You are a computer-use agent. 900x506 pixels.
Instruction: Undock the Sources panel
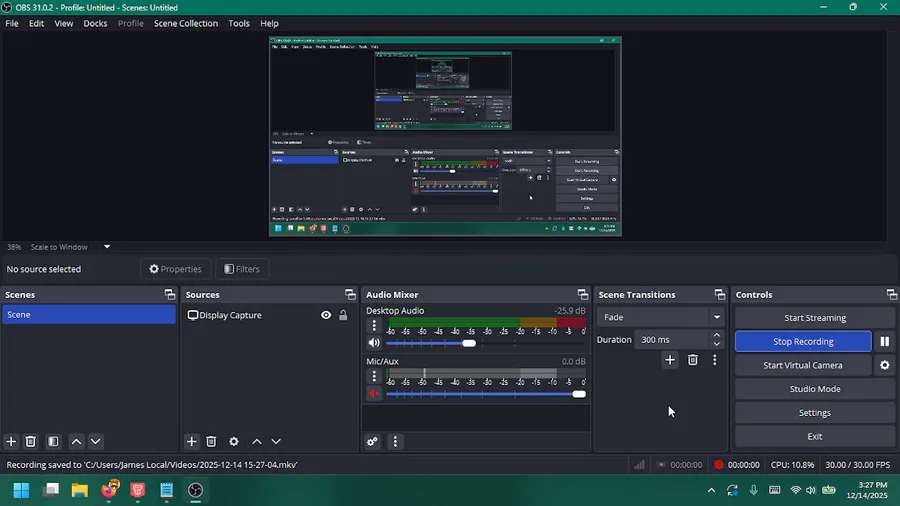pos(350,294)
